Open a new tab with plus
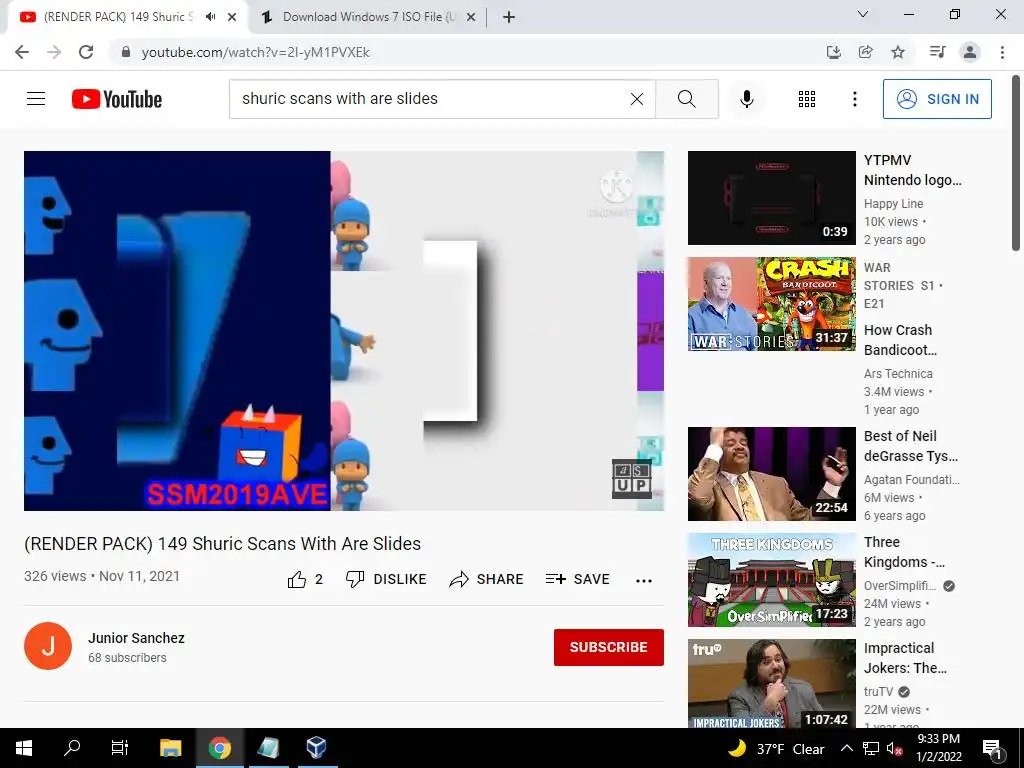Viewport: 1024px width, 768px height. pyautogui.click(x=509, y=18)
